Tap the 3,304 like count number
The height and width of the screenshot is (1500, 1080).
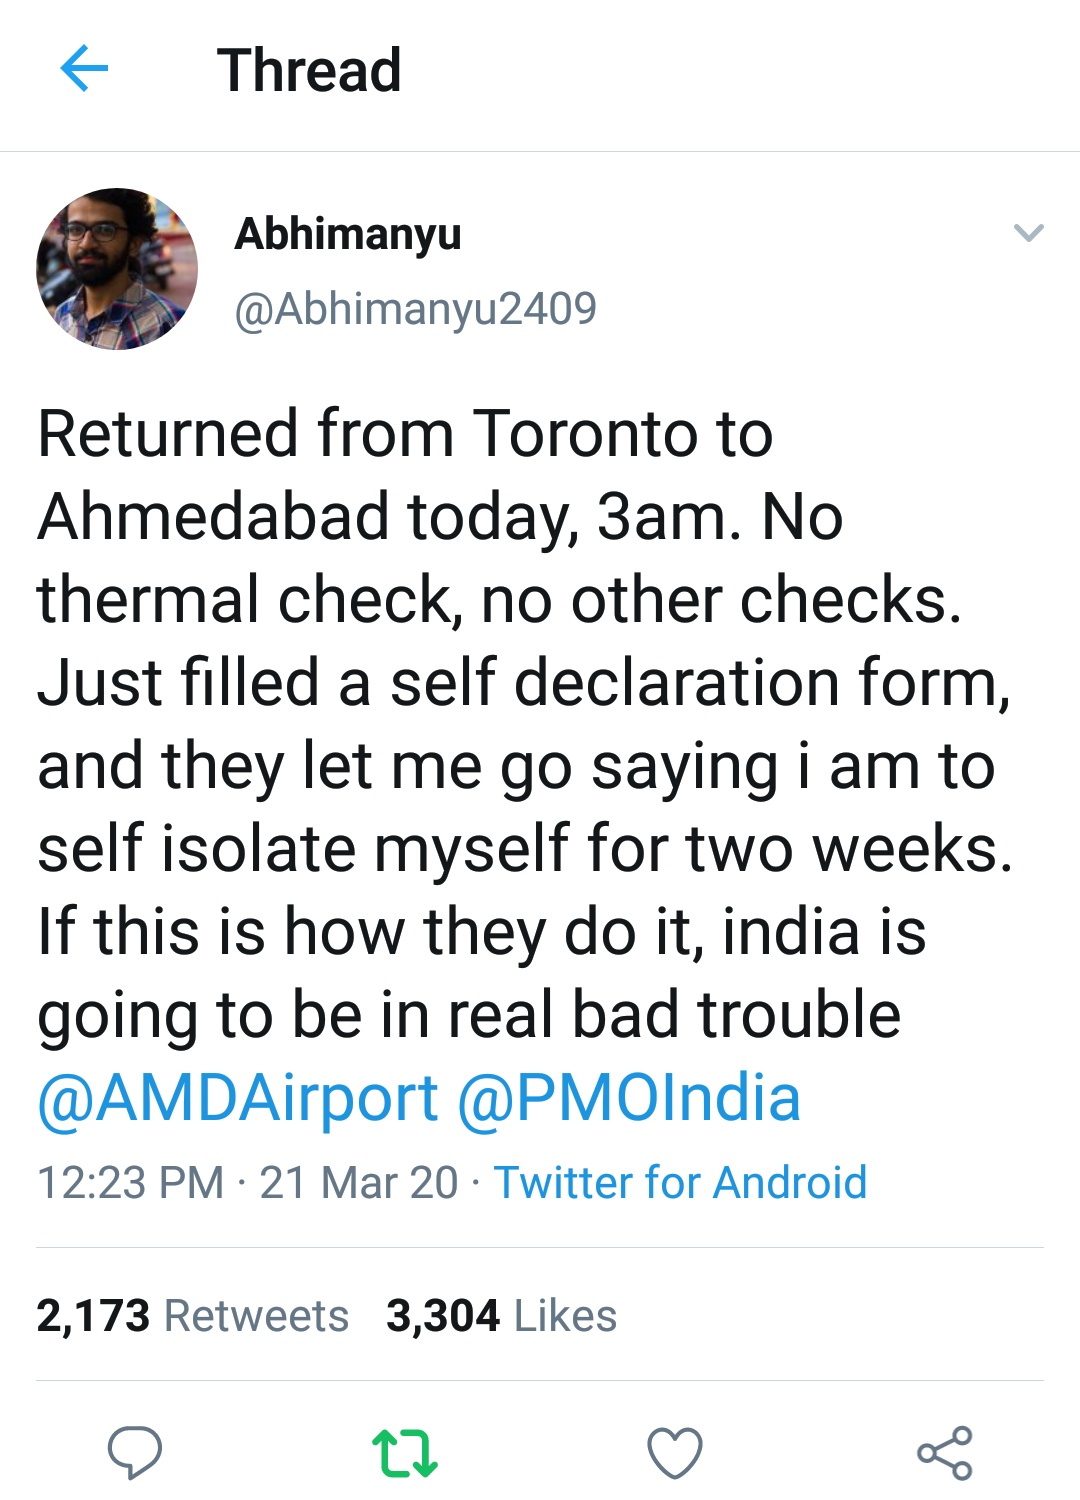(x=443, y=1316)
